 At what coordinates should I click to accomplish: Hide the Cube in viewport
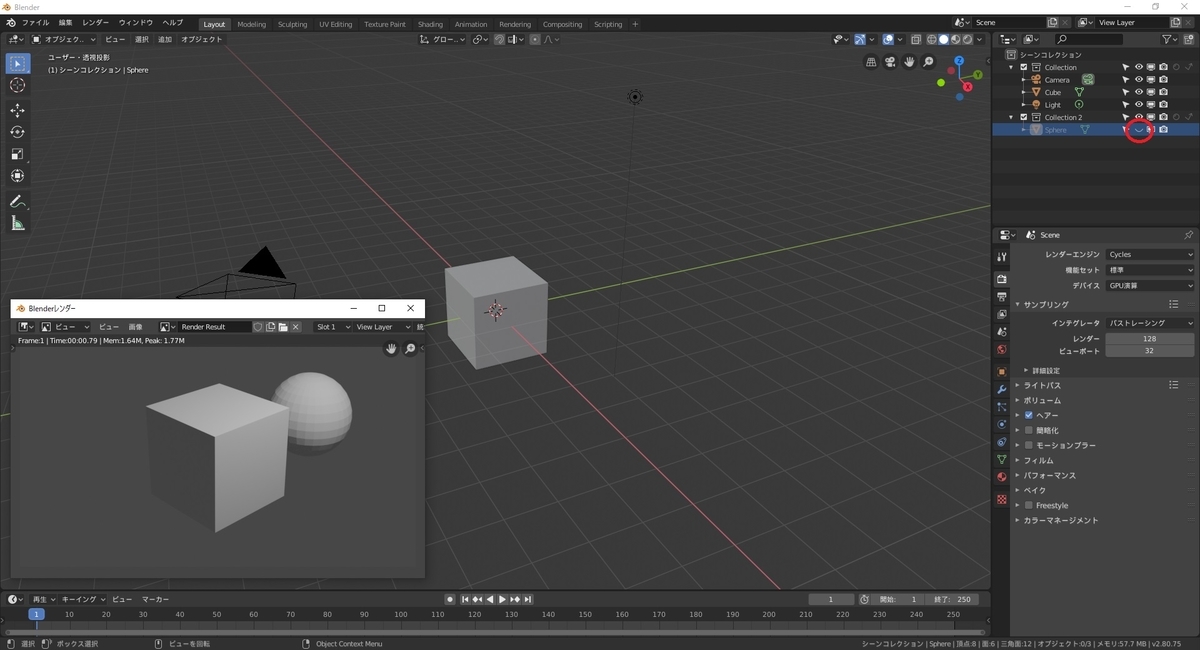(x=1139, y=92)
